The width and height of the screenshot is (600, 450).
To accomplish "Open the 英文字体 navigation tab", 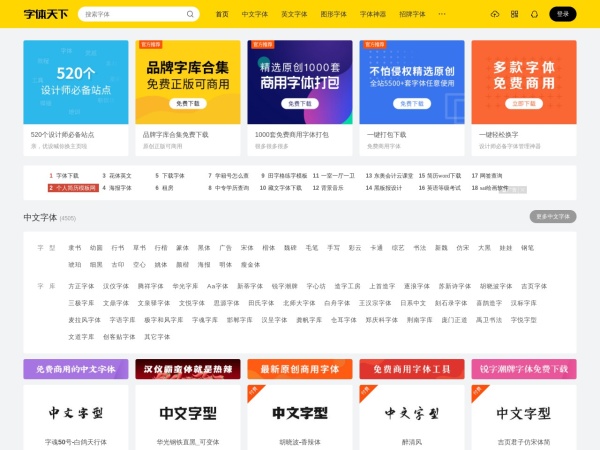I will [x=294, y=14].
